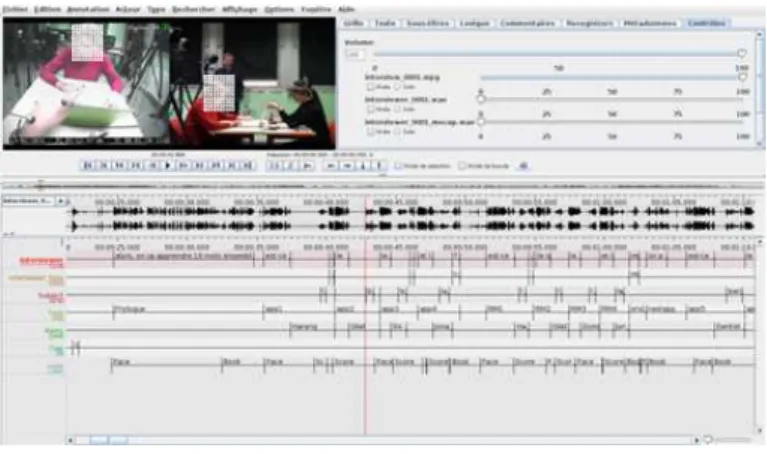Step one second back
This screenshot has width=767, height=454.
[120, 166]
